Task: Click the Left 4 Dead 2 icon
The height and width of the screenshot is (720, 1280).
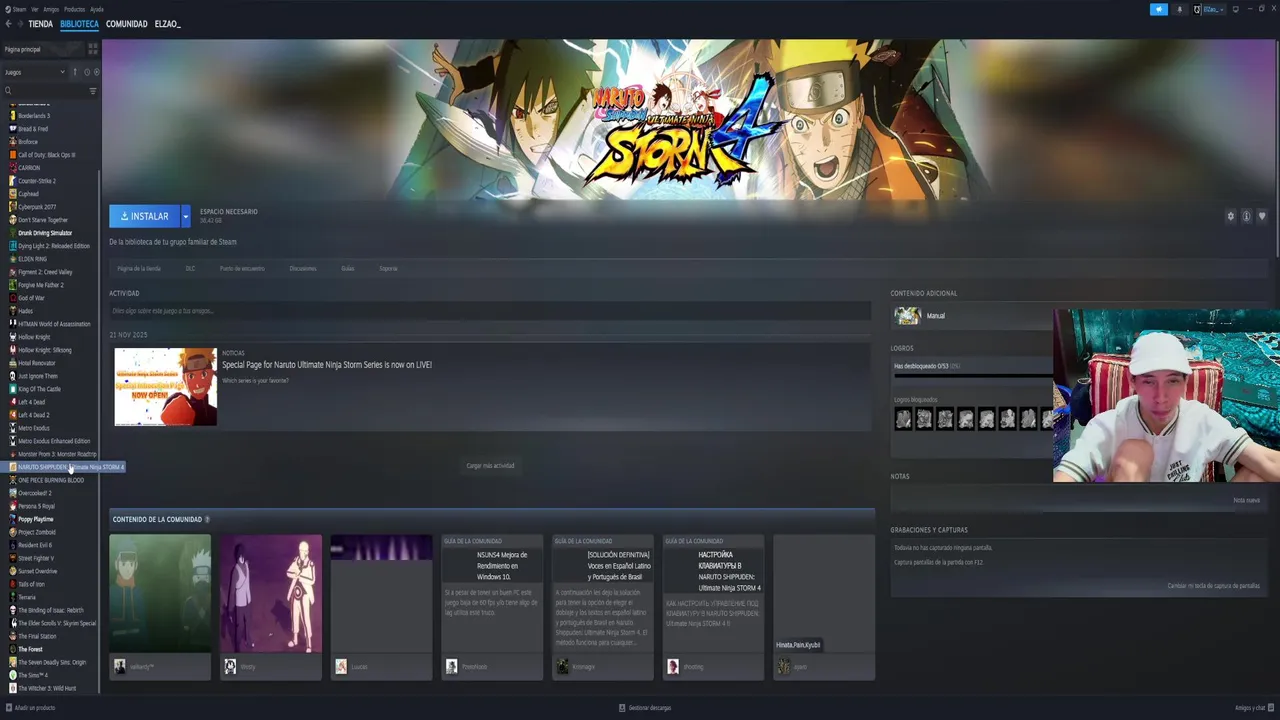Action: [x=13, y=415]
